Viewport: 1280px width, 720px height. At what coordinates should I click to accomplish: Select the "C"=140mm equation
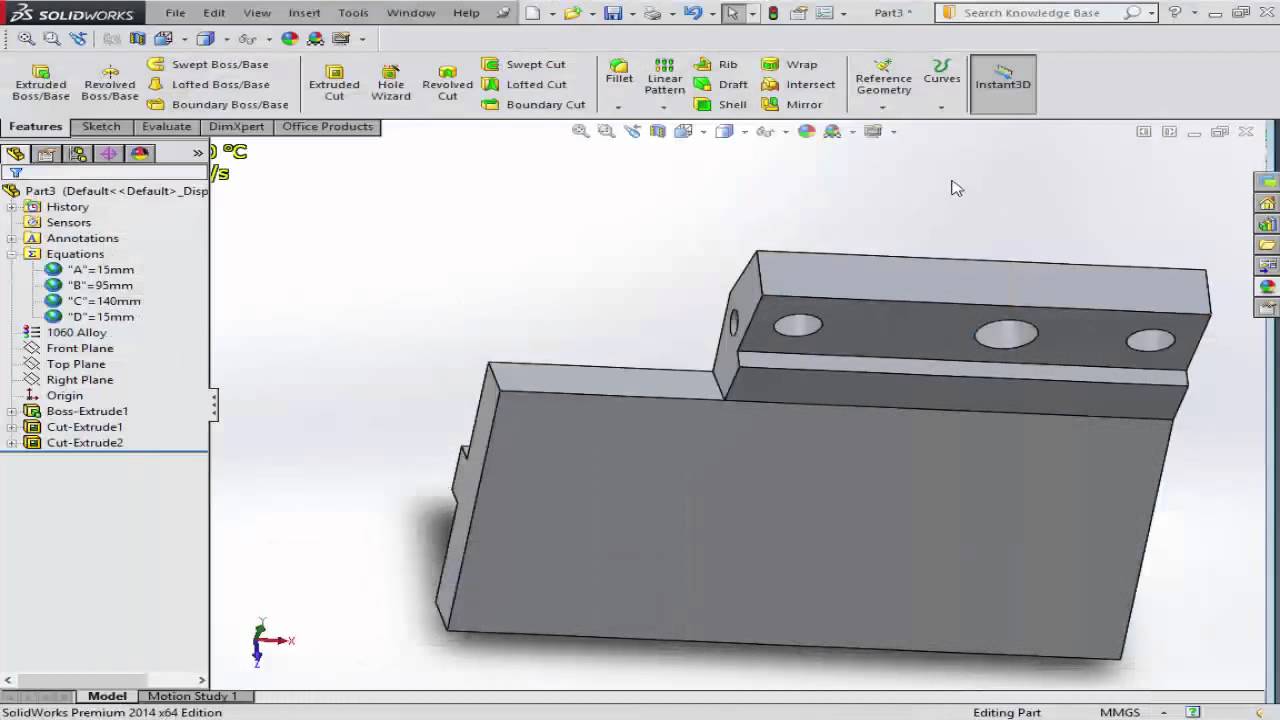93,301
